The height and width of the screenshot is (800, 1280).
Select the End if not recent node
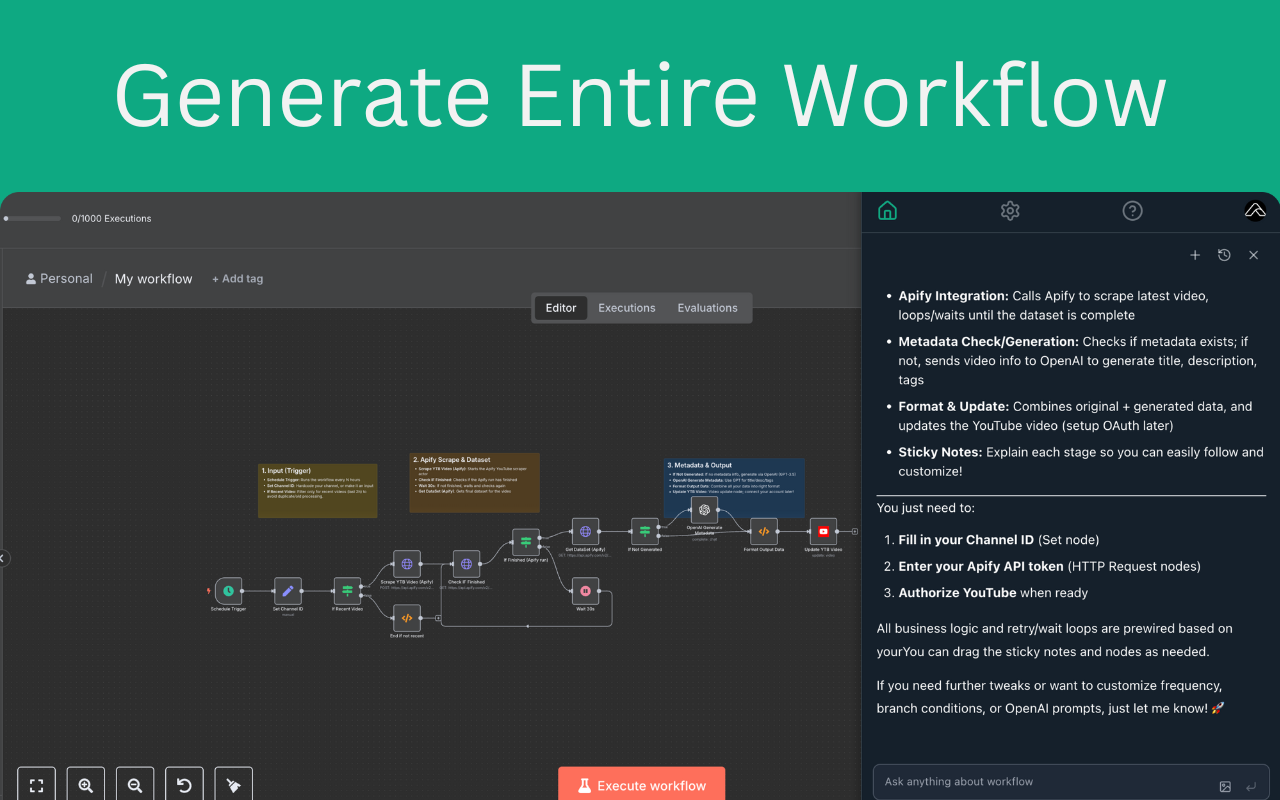point(407,618)
